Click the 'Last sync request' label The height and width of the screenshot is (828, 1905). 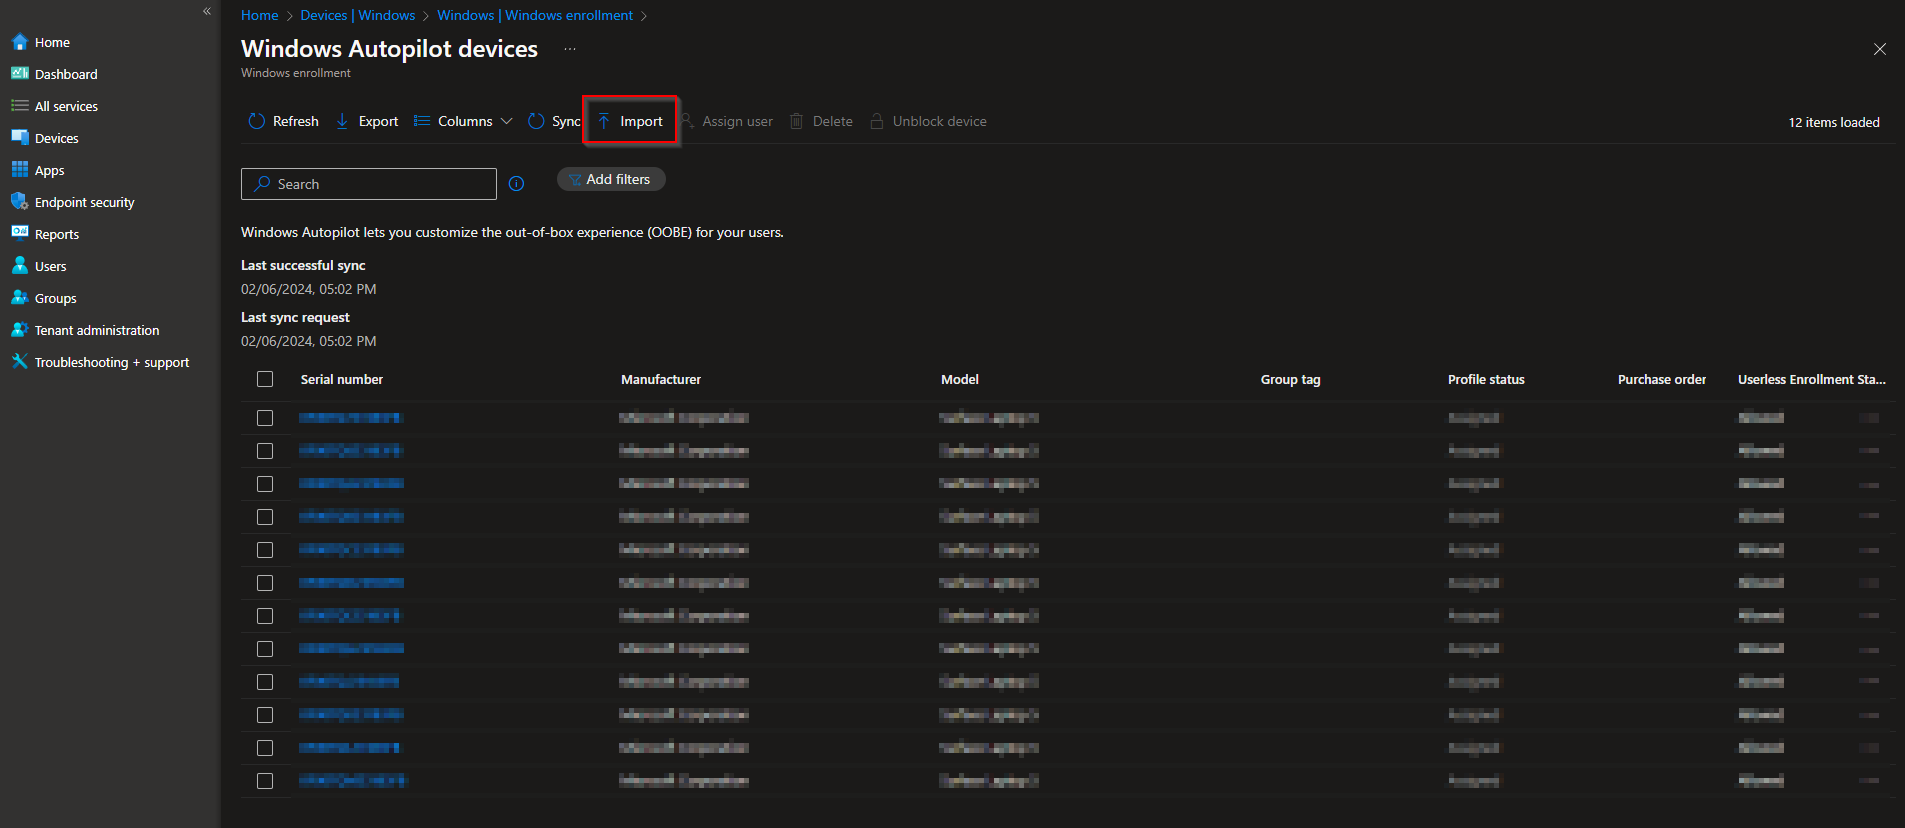coord(295,317)
